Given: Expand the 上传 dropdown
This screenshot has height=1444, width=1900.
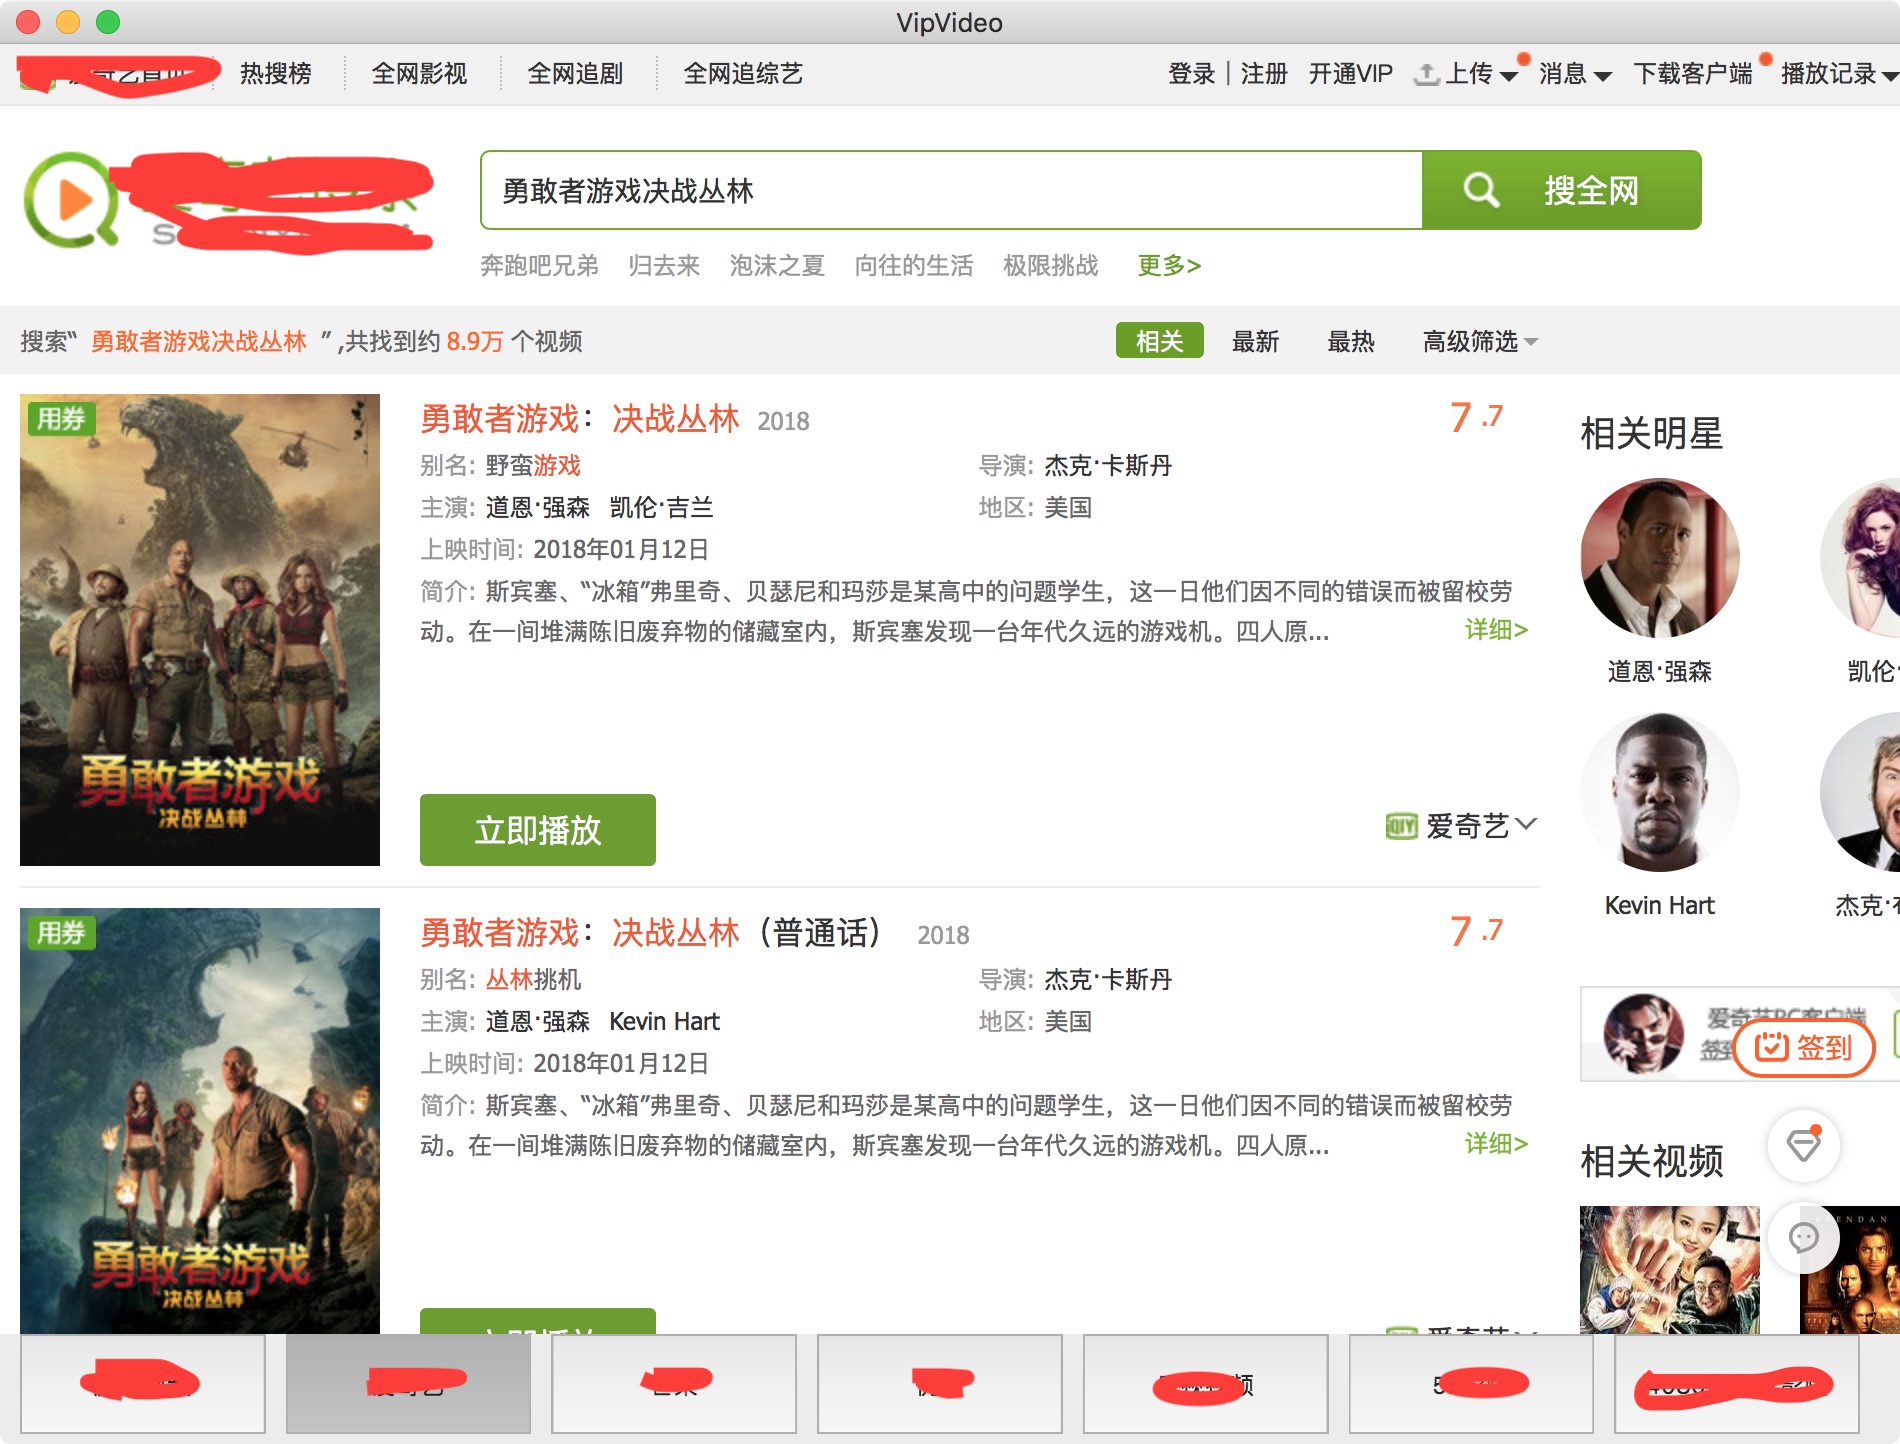Looking at the screenshot, I should tap(1509, 76).
